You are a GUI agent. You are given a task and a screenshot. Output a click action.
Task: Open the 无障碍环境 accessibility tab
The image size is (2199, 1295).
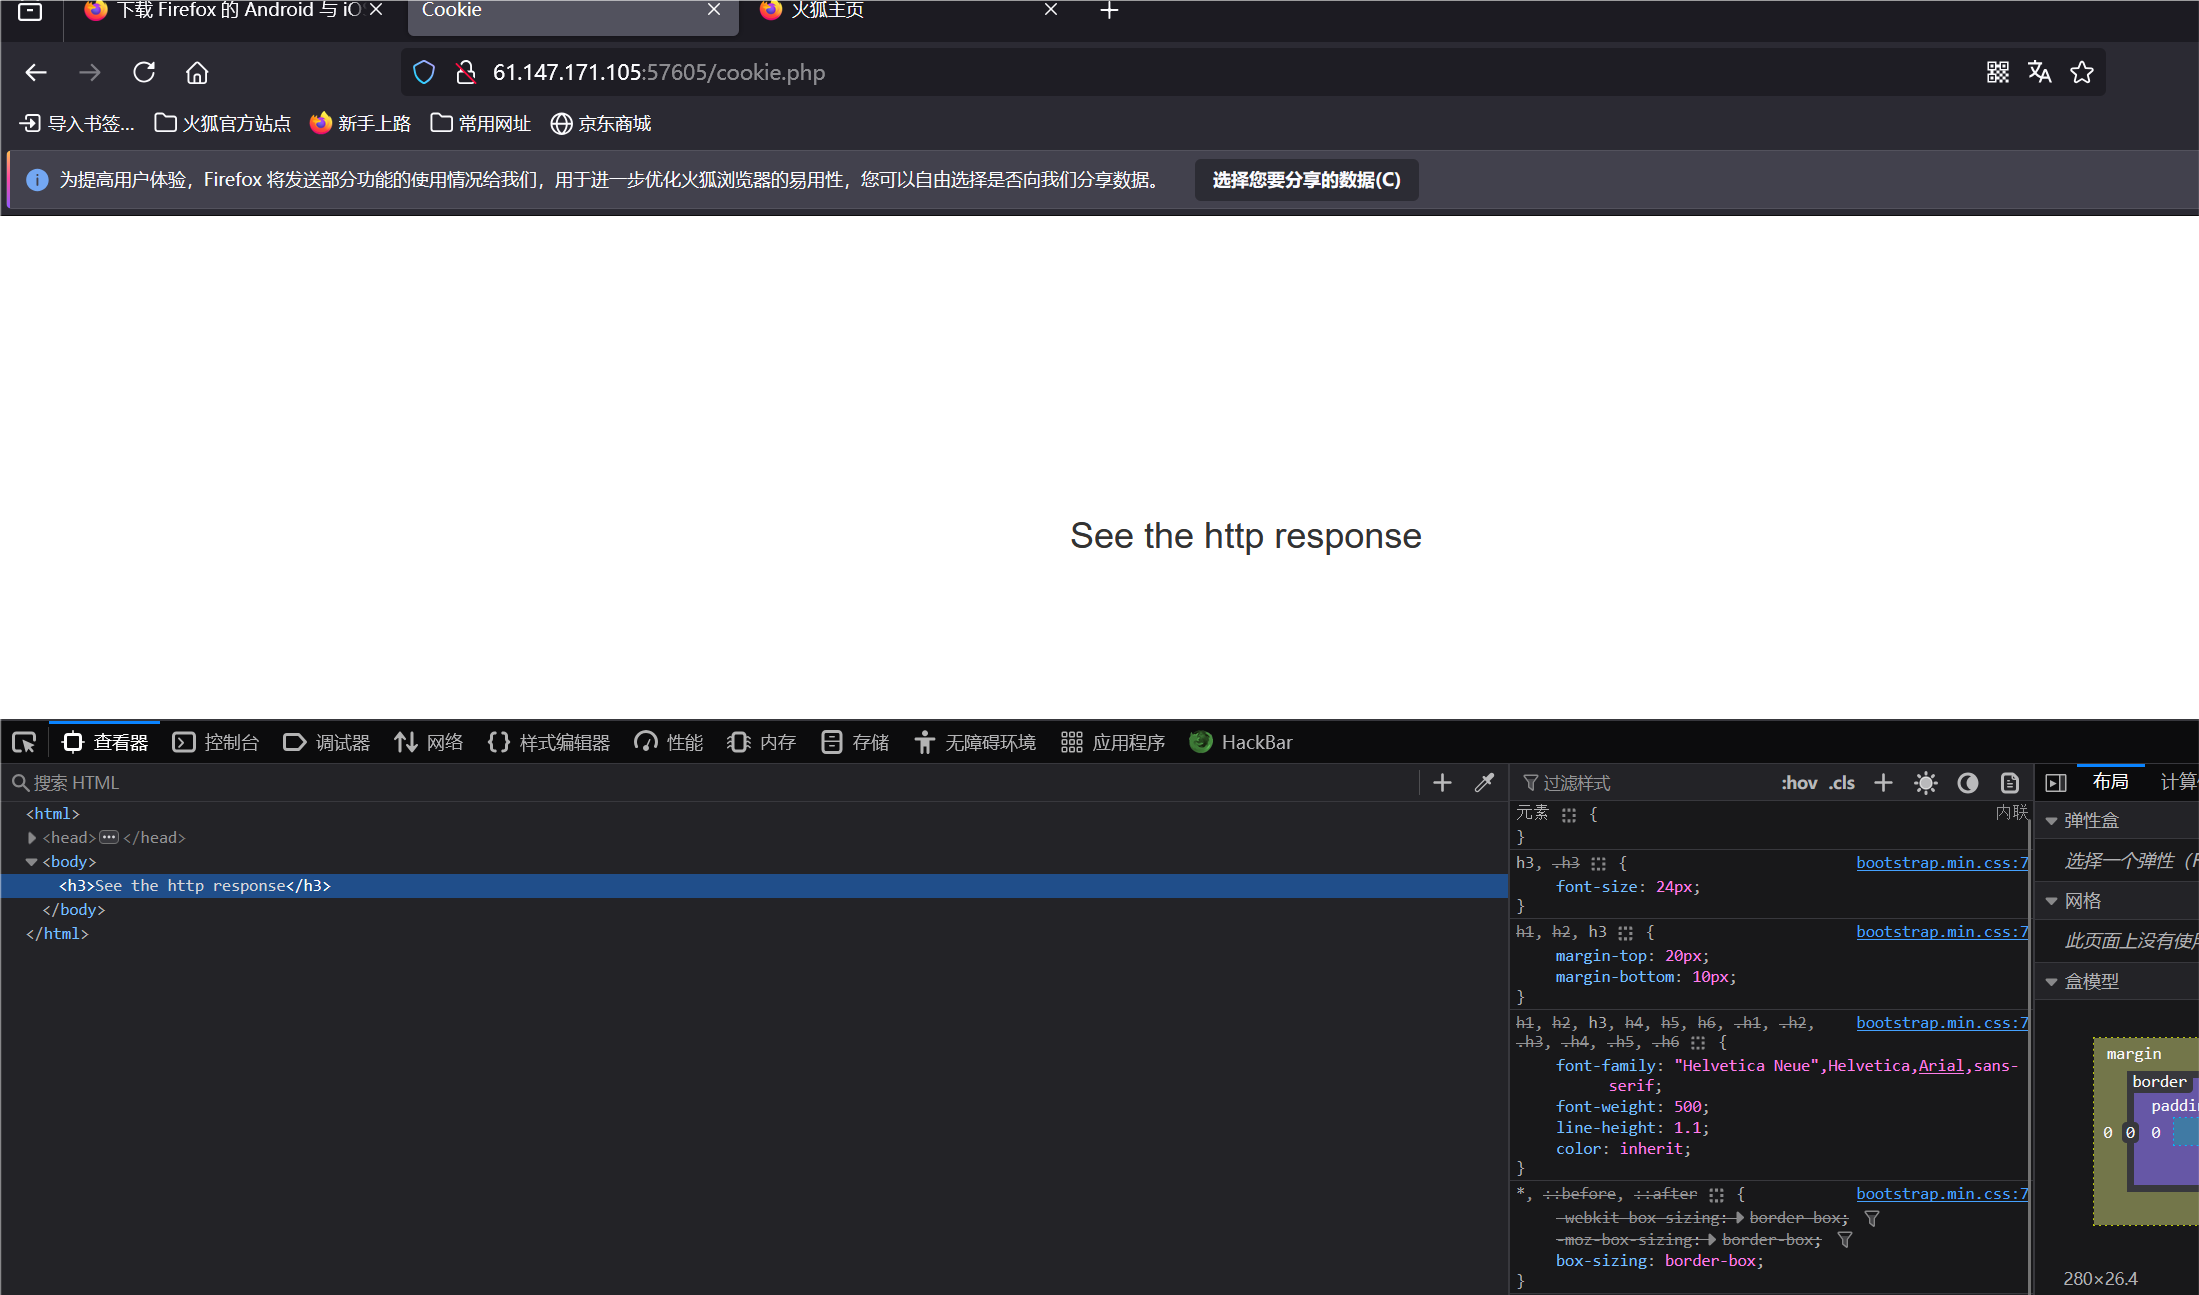(x=975, y=742)
